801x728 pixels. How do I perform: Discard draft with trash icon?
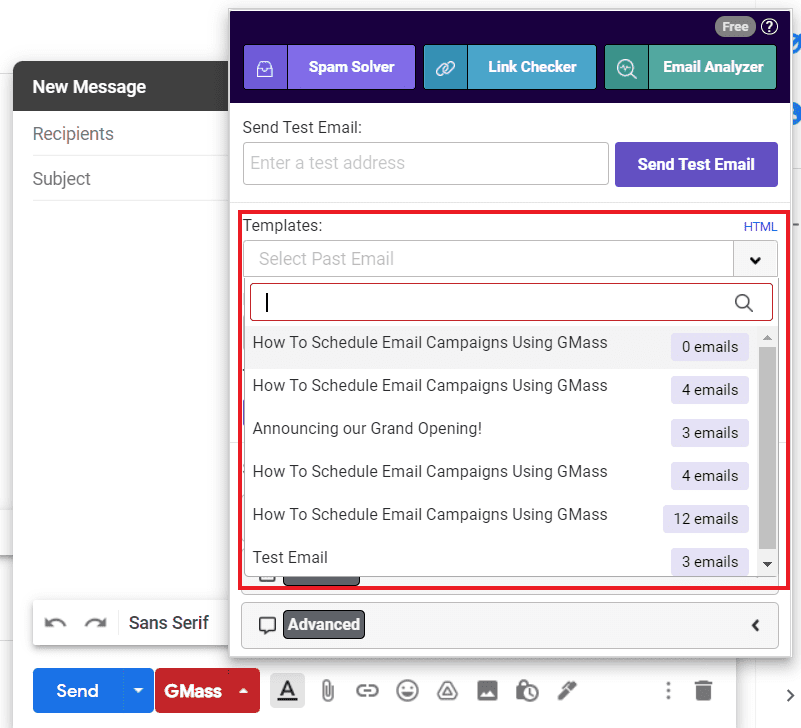tap(704, 690)
